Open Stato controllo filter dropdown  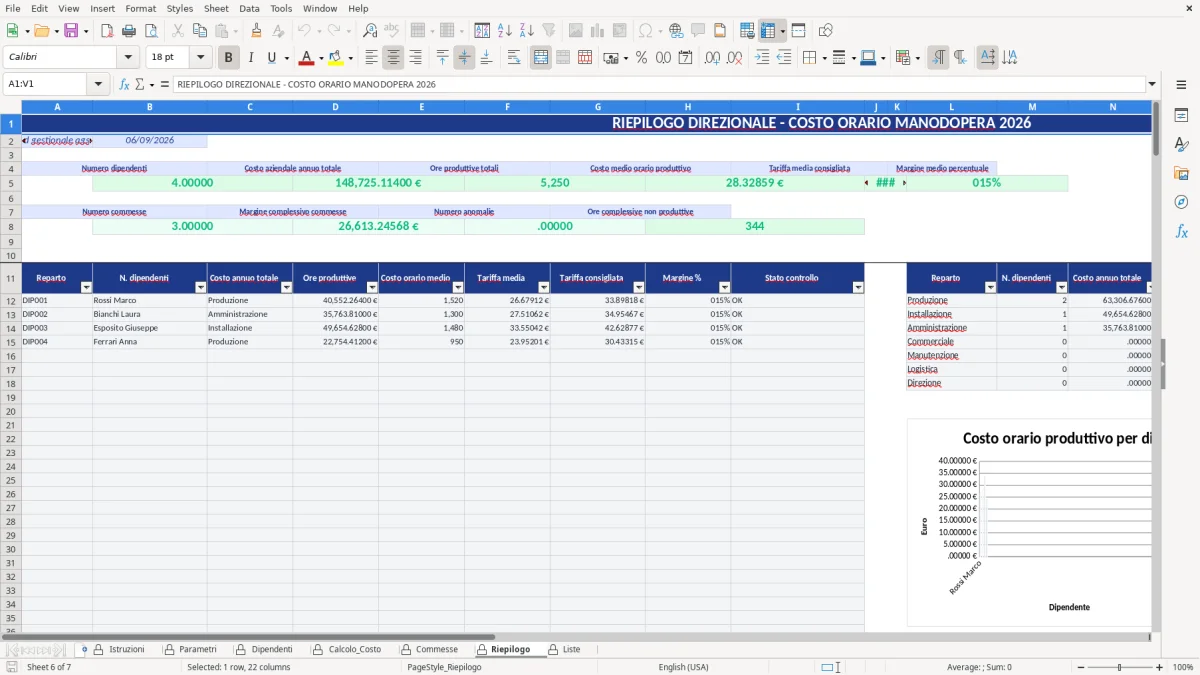[x=858, y=287]
